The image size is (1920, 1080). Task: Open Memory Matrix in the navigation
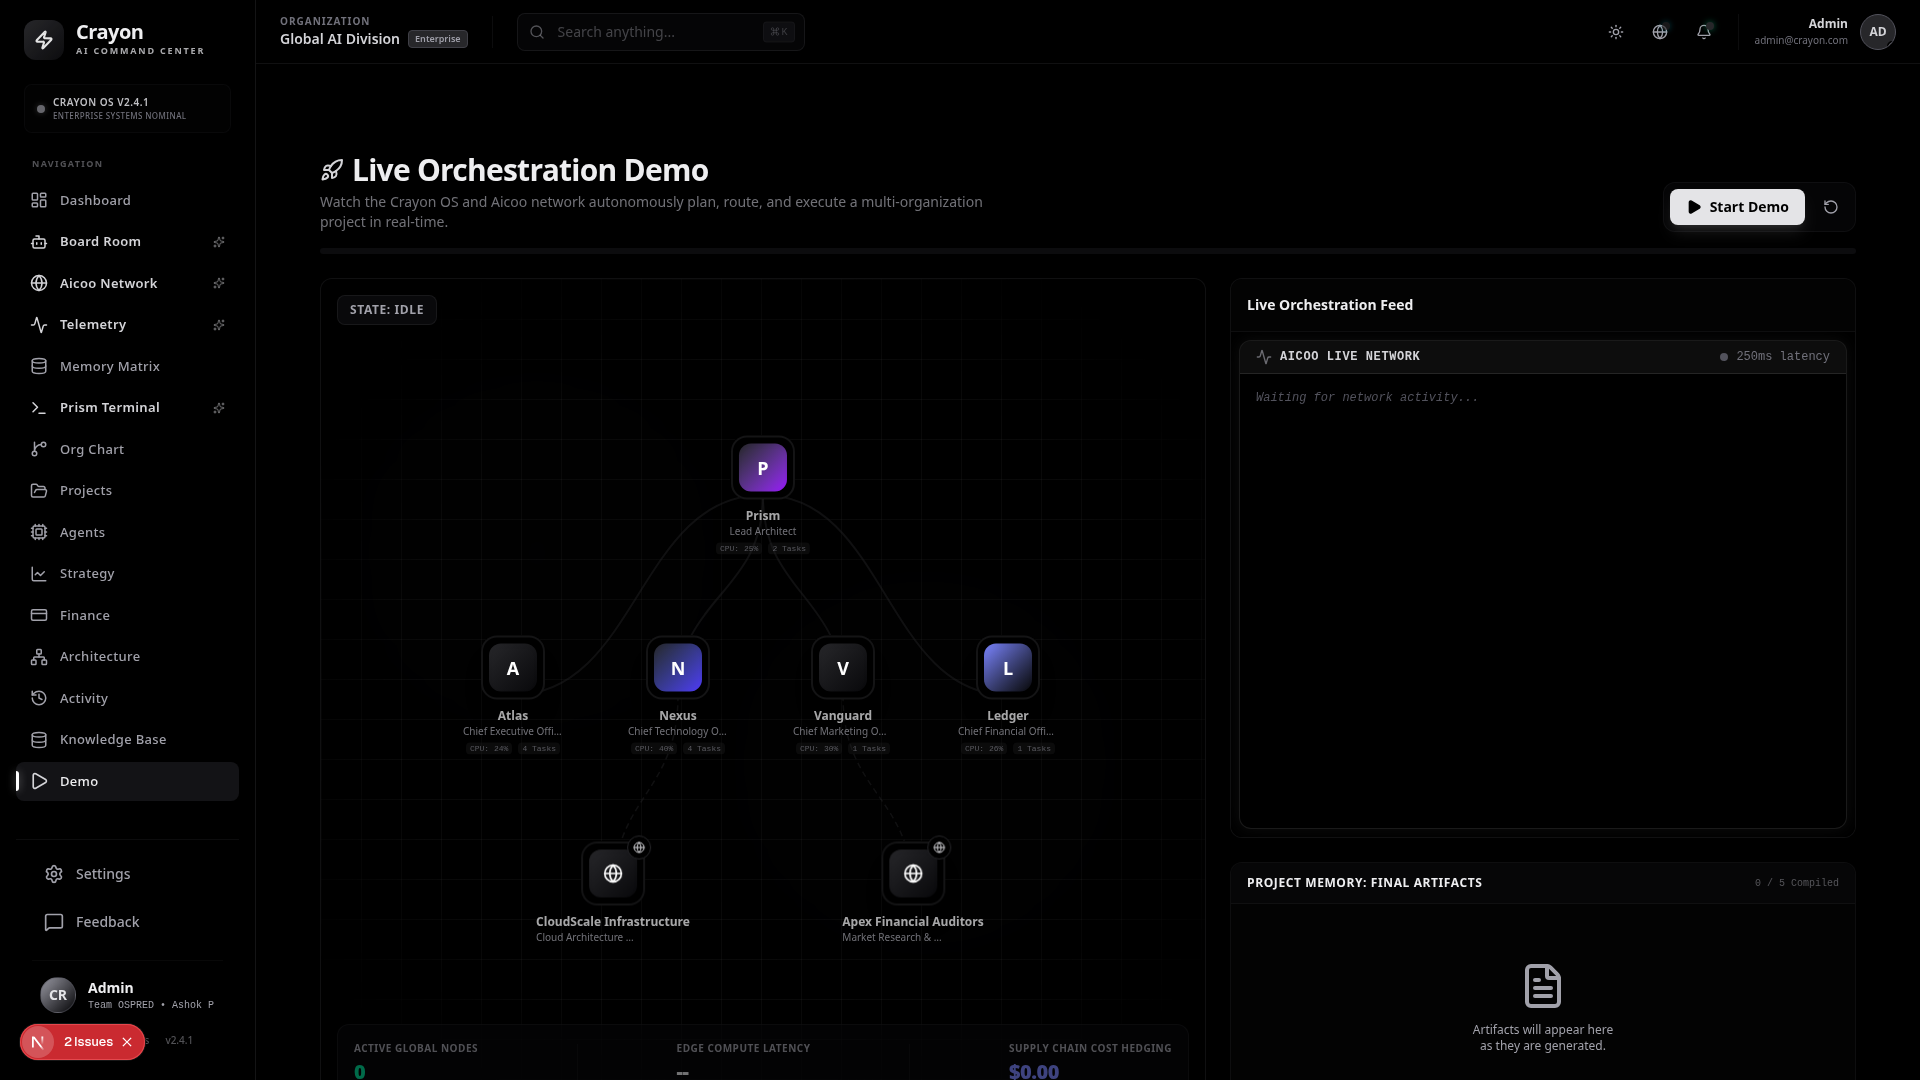point(128,366)
